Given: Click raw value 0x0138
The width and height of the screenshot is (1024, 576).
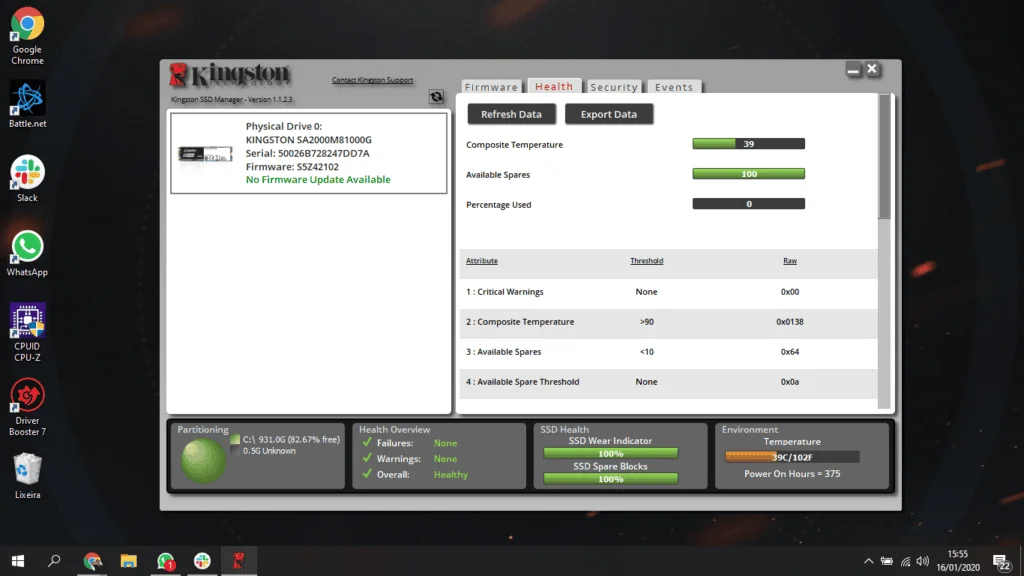Looking at the screenshot, I should [790, 322].
